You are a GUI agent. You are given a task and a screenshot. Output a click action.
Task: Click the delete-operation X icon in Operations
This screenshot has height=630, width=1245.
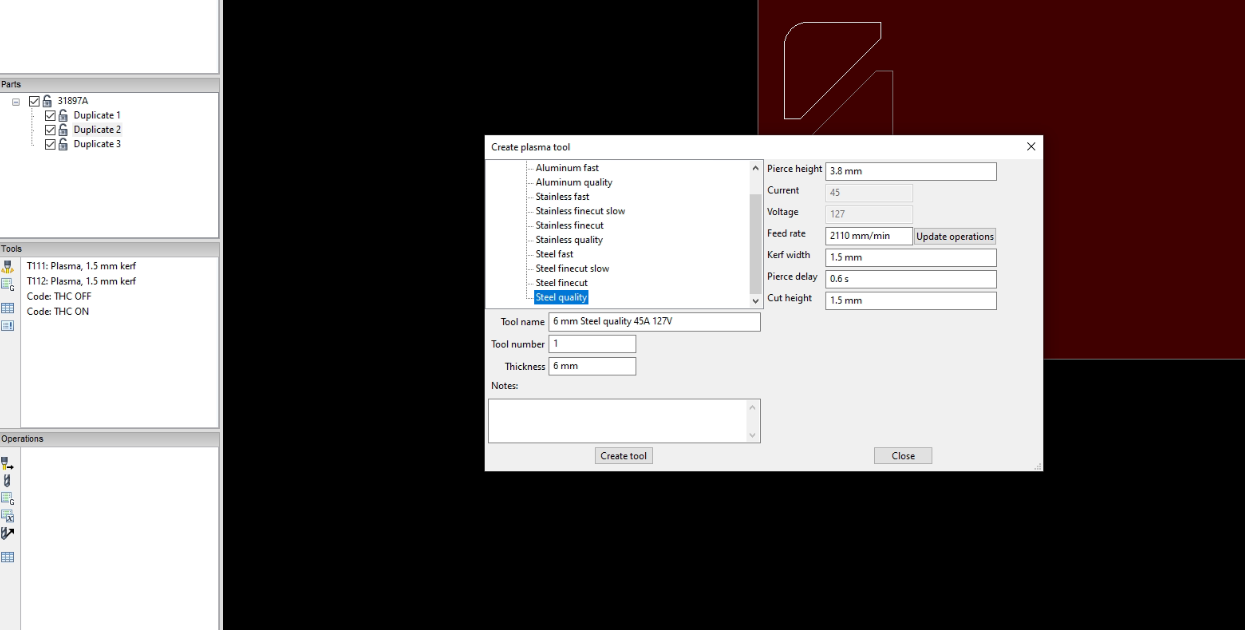click(8, 516)
